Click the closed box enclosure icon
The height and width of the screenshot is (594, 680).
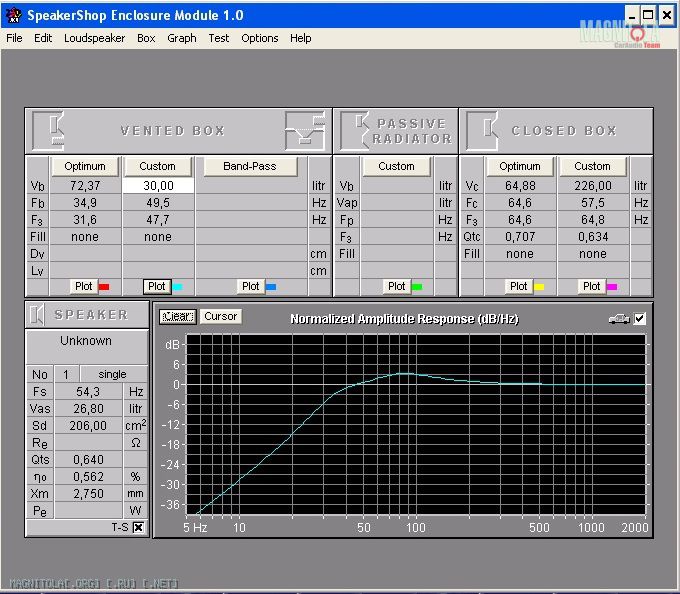click(x=484, y=130)
